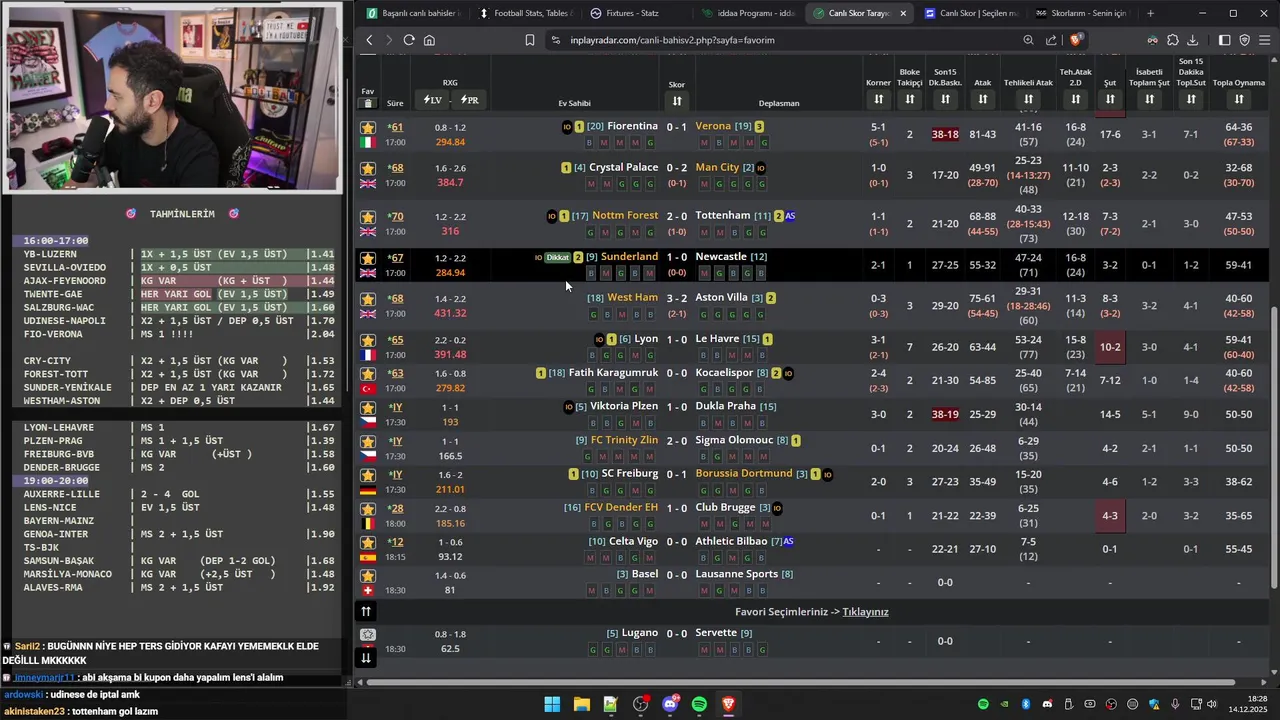Sort by Atak column arrows
This screenshot has height=720, width=1280.
pyautogui.click(x=983, y=99)
